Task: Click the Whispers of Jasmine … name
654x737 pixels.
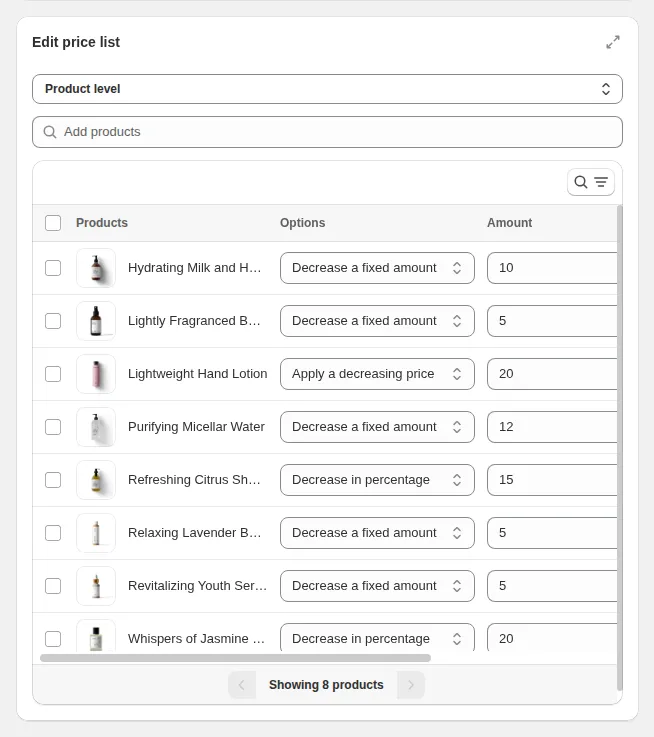Action: 196,639
